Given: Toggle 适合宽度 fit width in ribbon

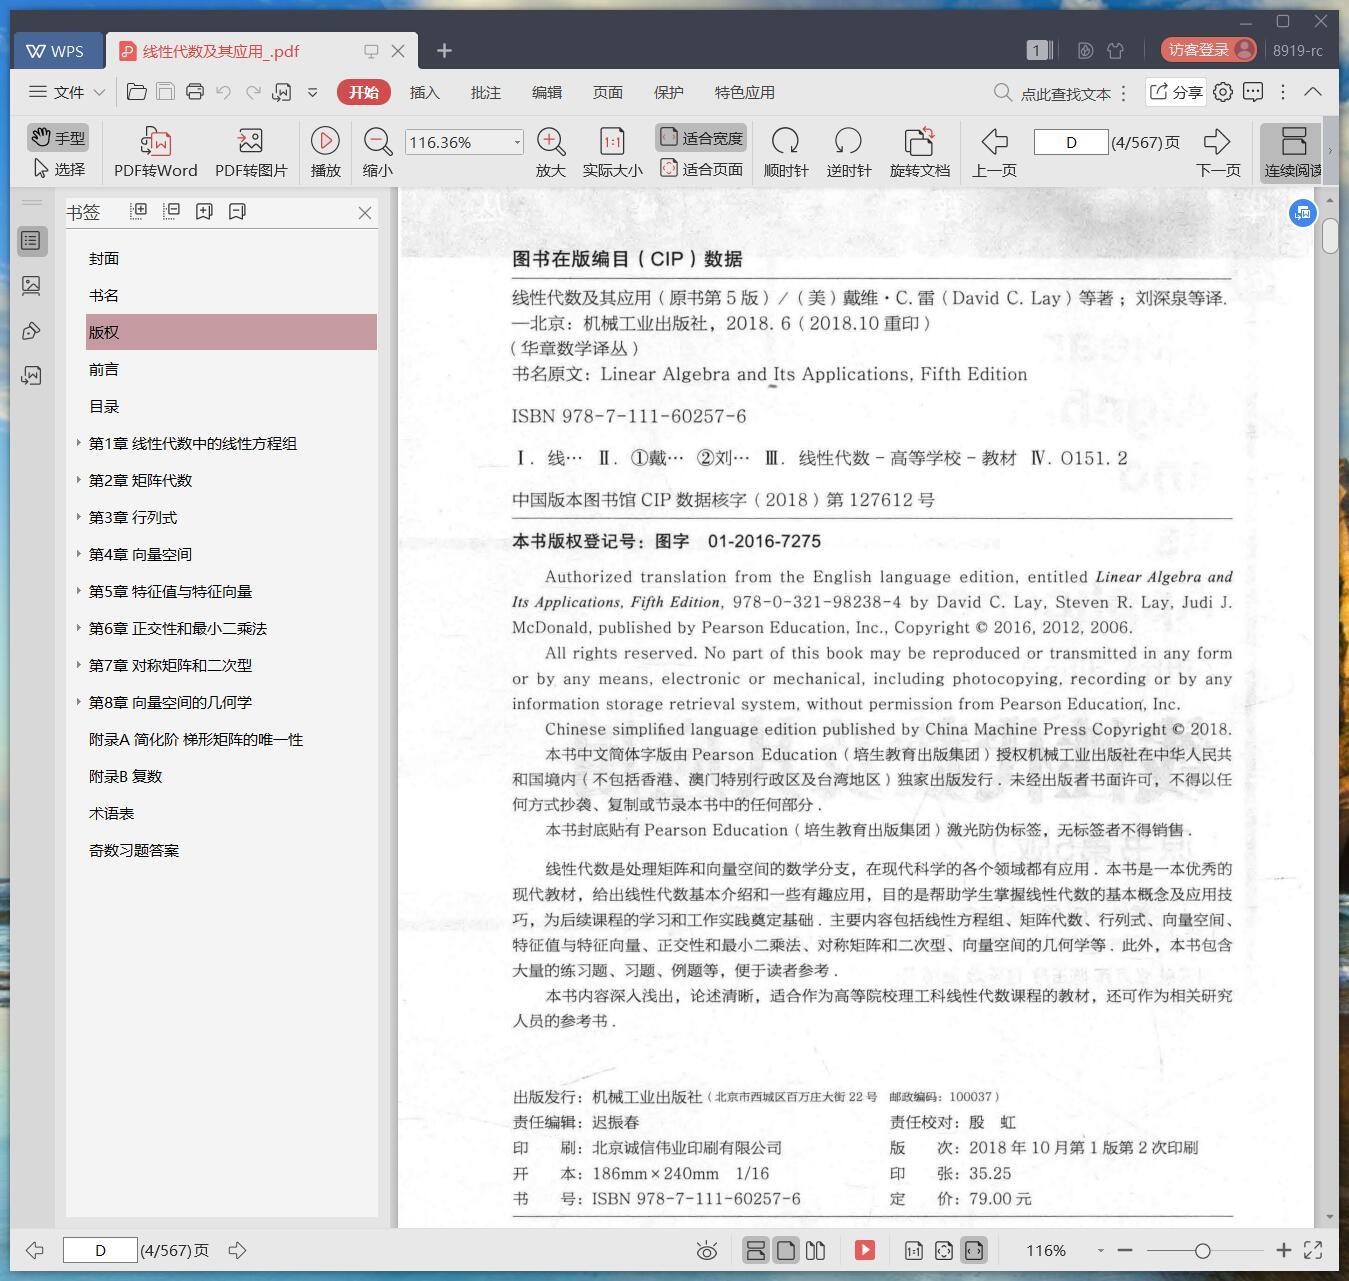Looking at the screenshot, I should [x=701, y=138].
